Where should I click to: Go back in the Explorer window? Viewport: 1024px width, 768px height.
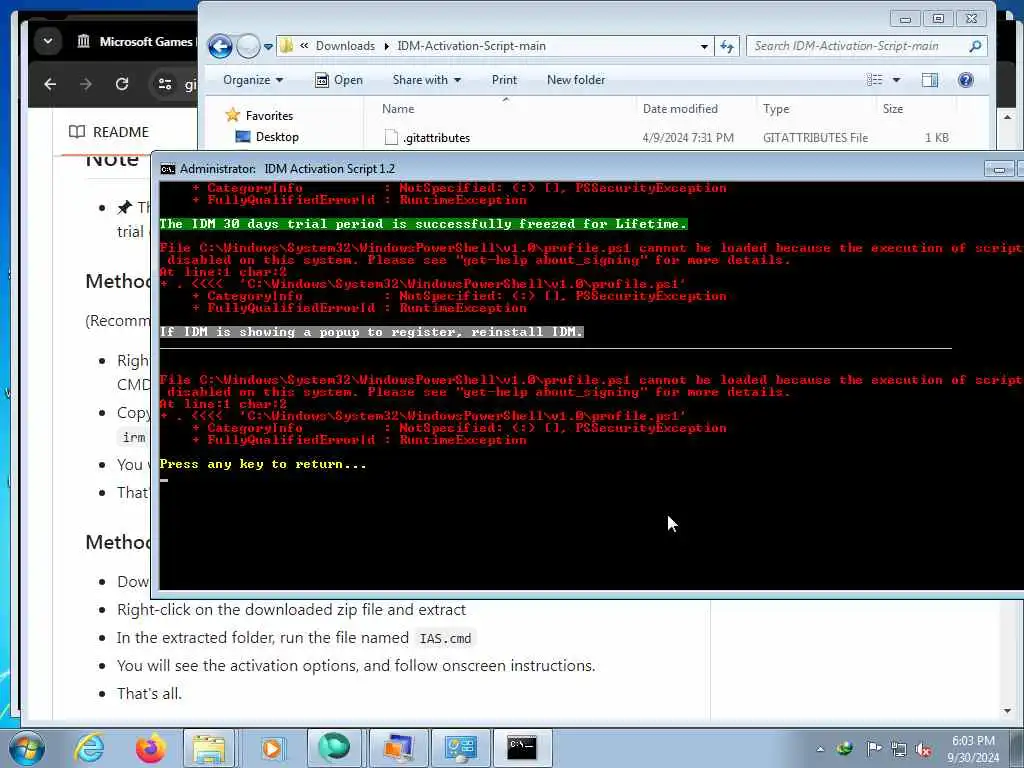pos(220,46)
